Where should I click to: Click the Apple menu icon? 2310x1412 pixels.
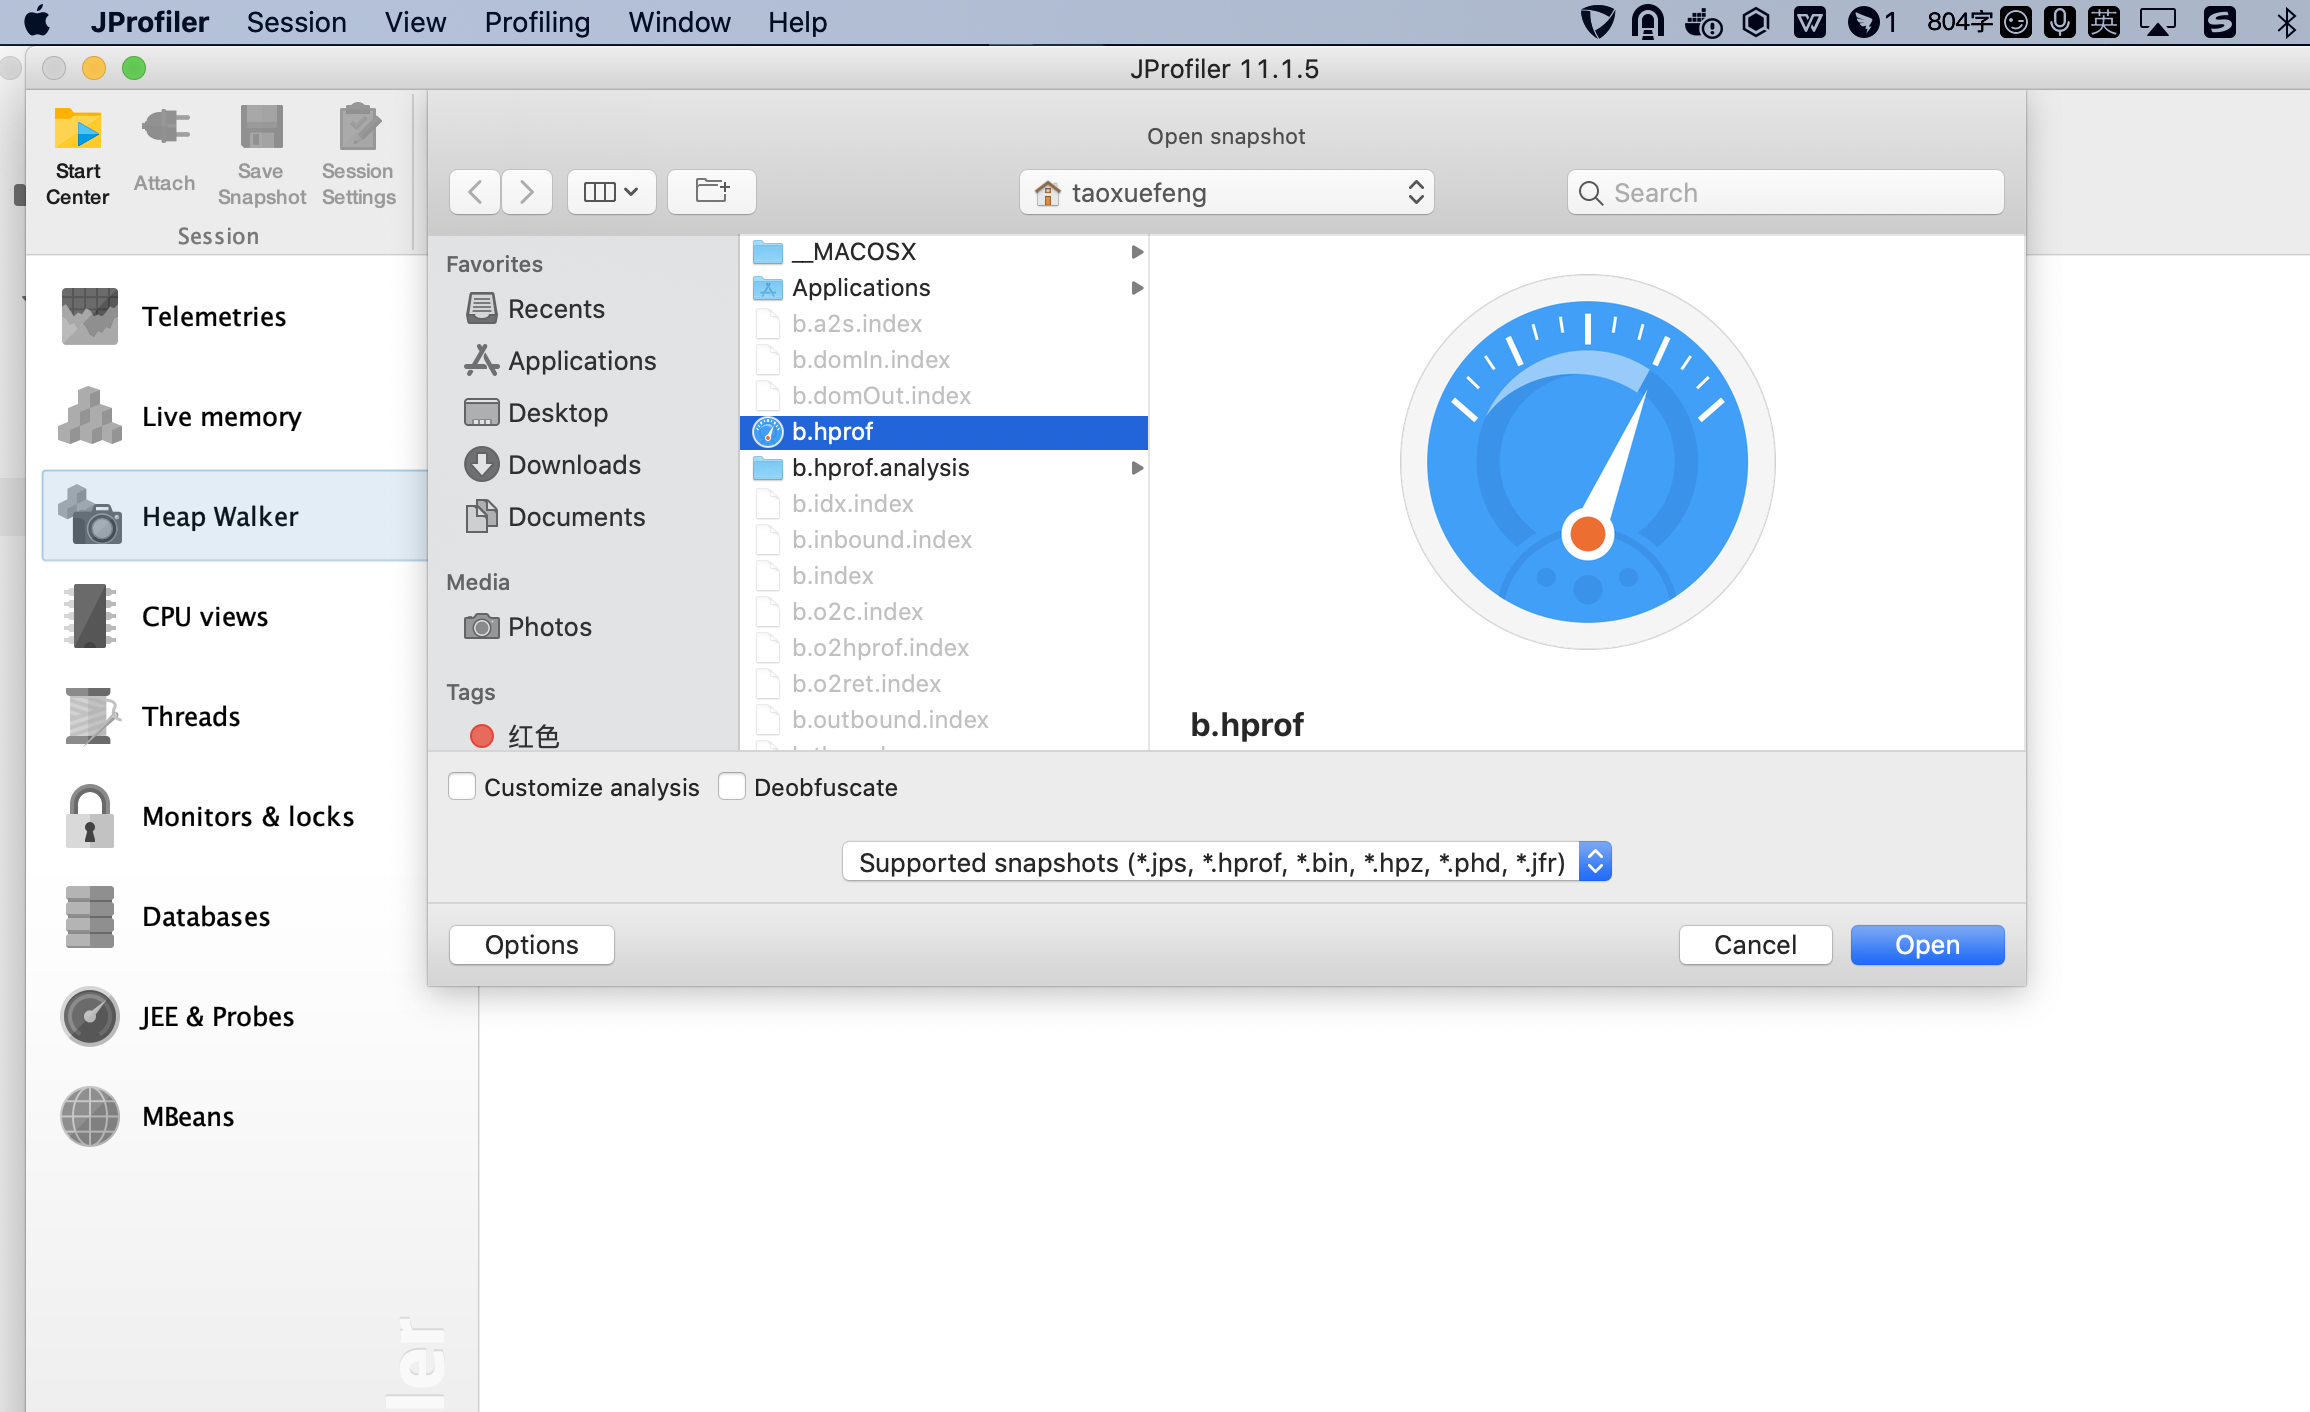pos(37,22)
